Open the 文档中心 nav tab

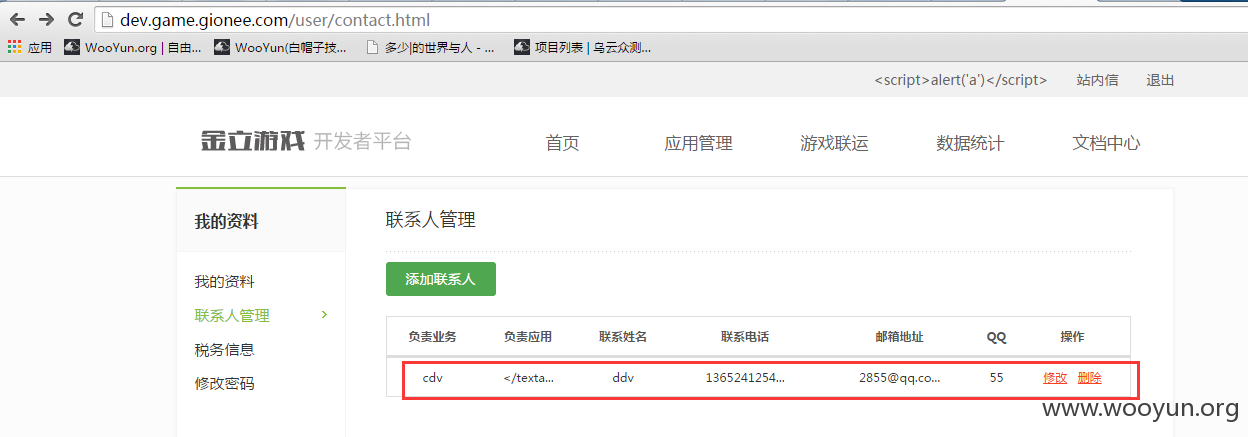coord(1106,143)
